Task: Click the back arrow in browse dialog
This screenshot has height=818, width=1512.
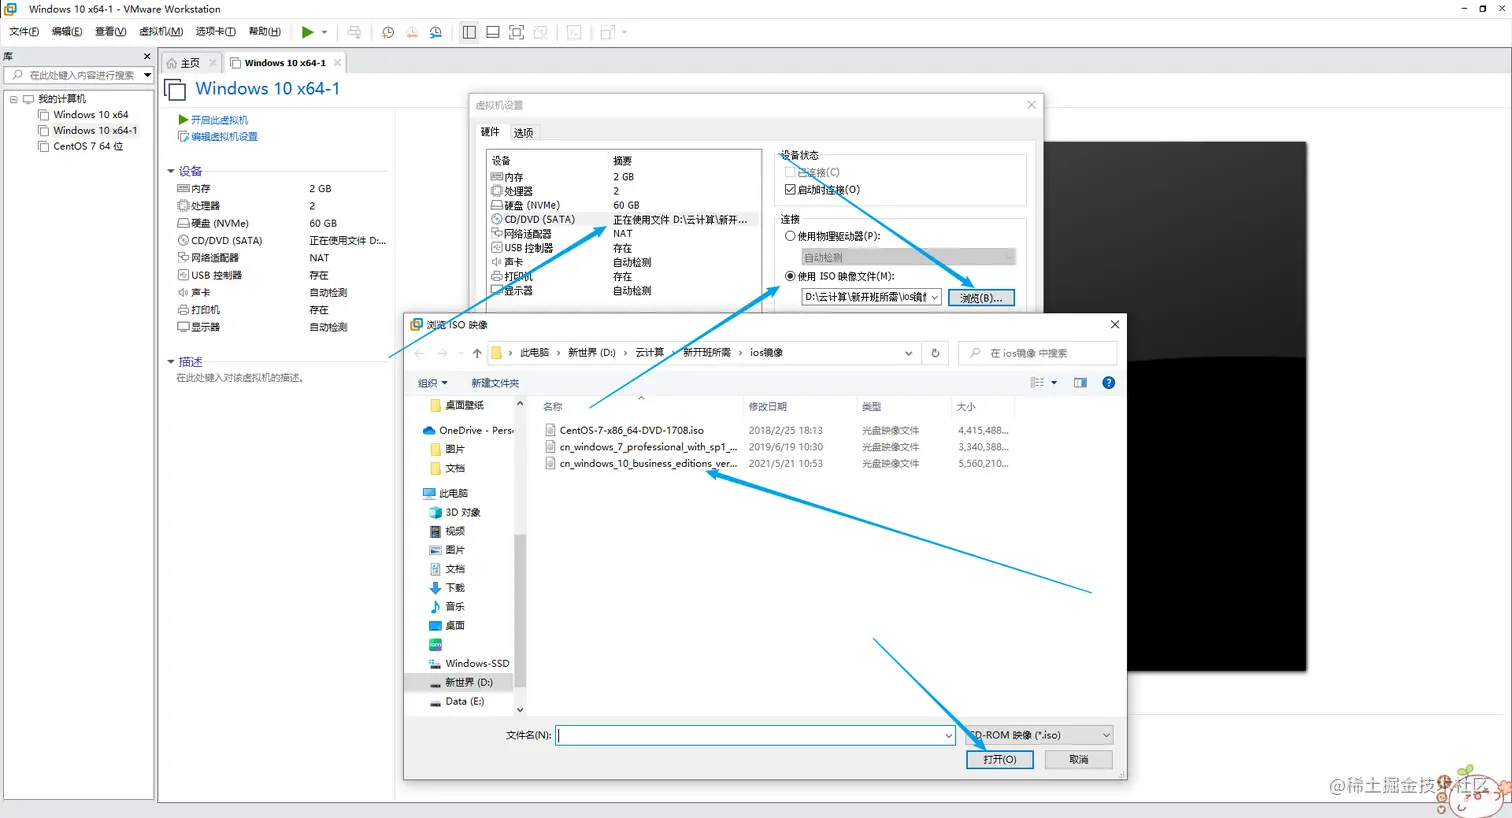Action: pos(419,353)
